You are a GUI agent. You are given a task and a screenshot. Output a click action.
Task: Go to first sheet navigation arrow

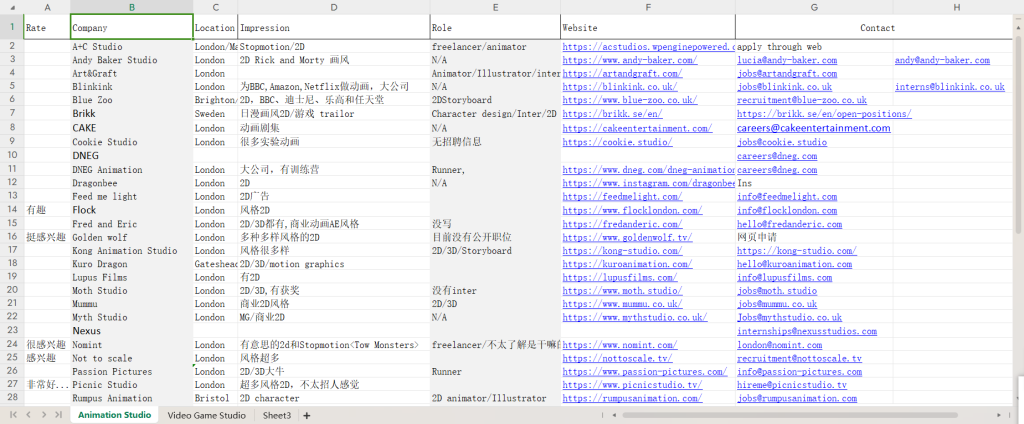[13, 415]
